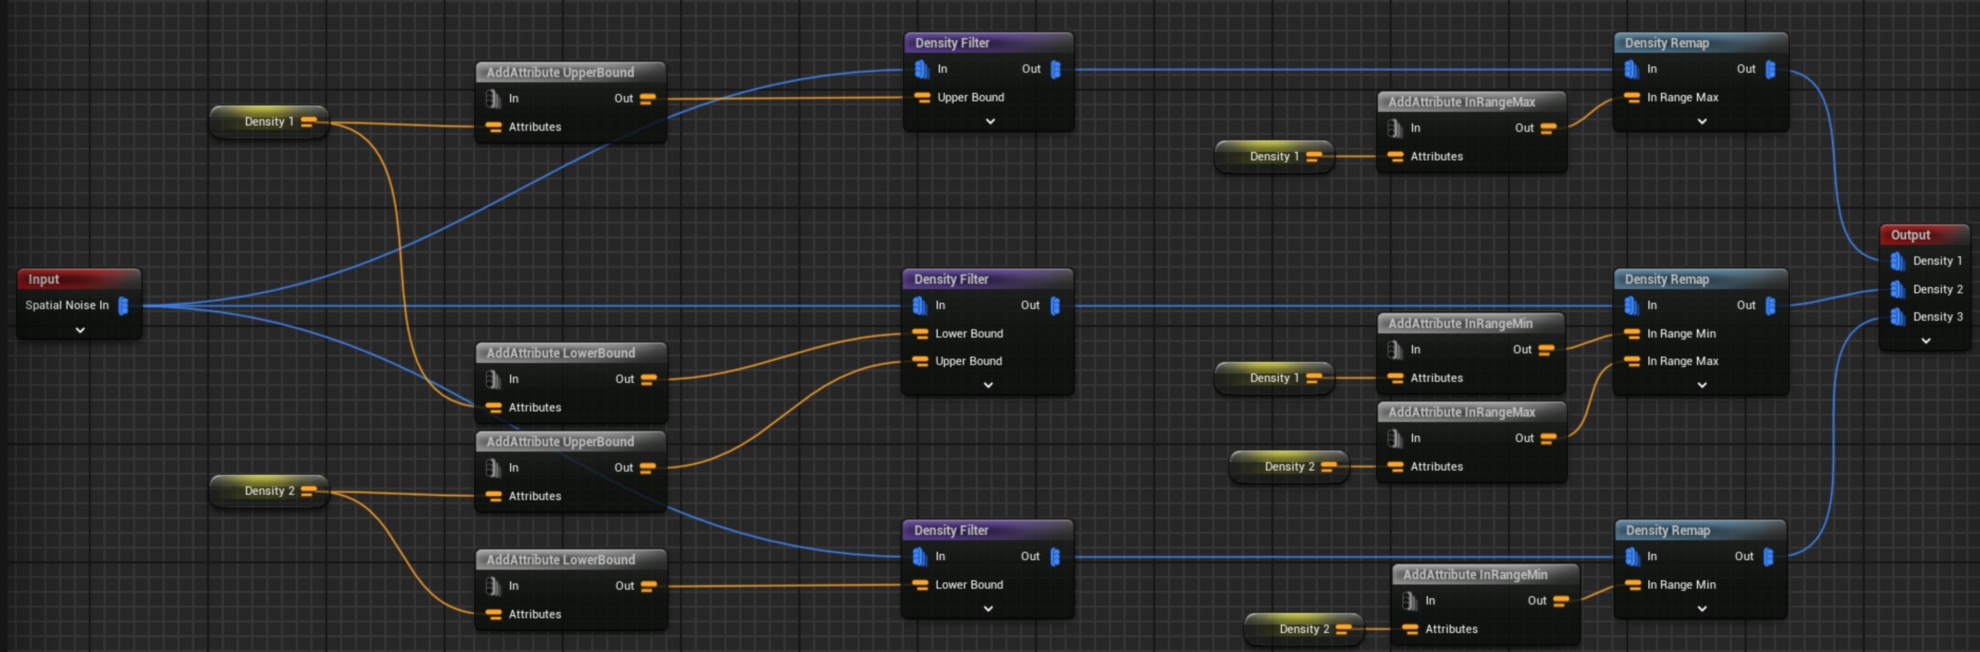This screenshot has height=652, width=1980.
Task: Select the red Output node title bar
Action: pyautogui.click(x=1924, y=235)
